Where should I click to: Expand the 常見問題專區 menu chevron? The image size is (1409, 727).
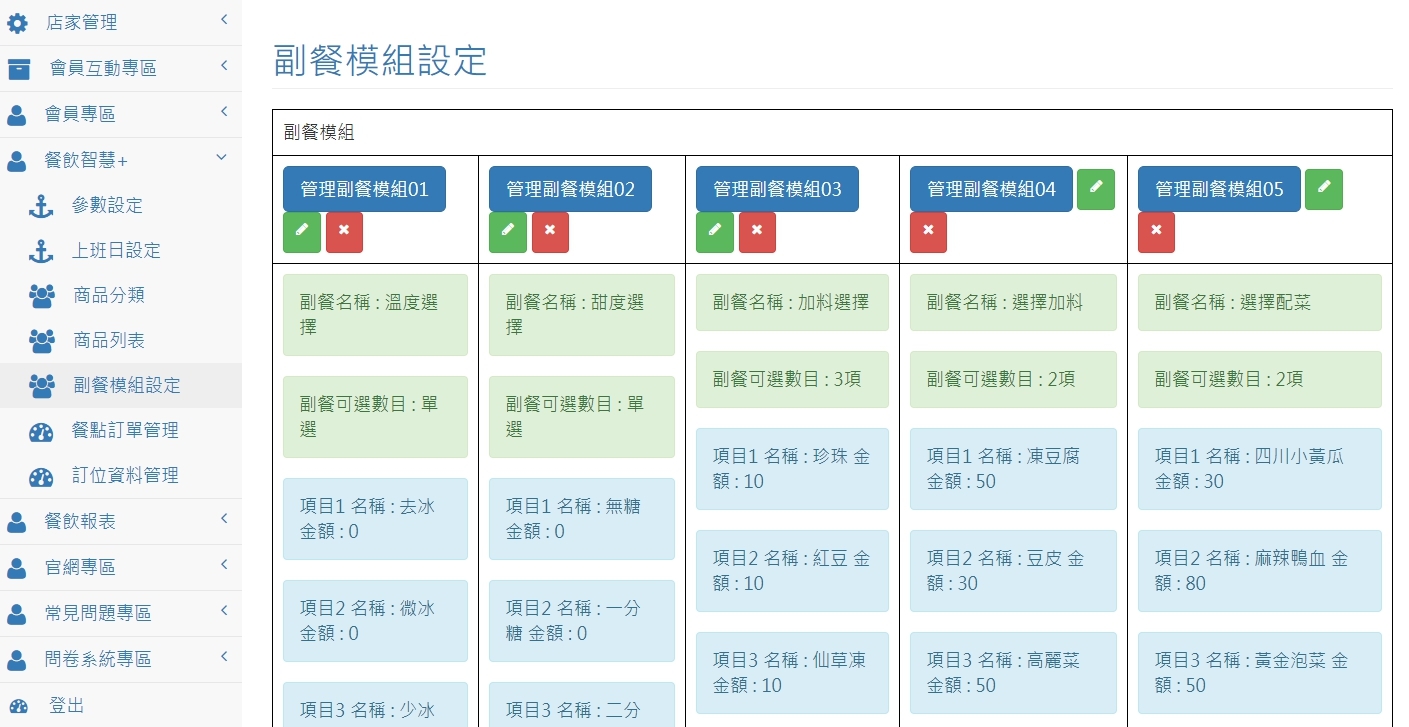223,611
